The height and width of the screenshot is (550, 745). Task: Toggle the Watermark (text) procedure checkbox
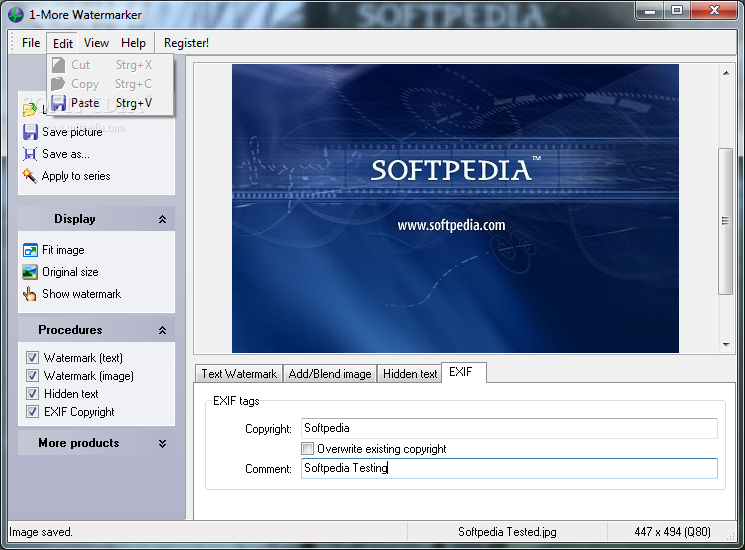[32, 357]
